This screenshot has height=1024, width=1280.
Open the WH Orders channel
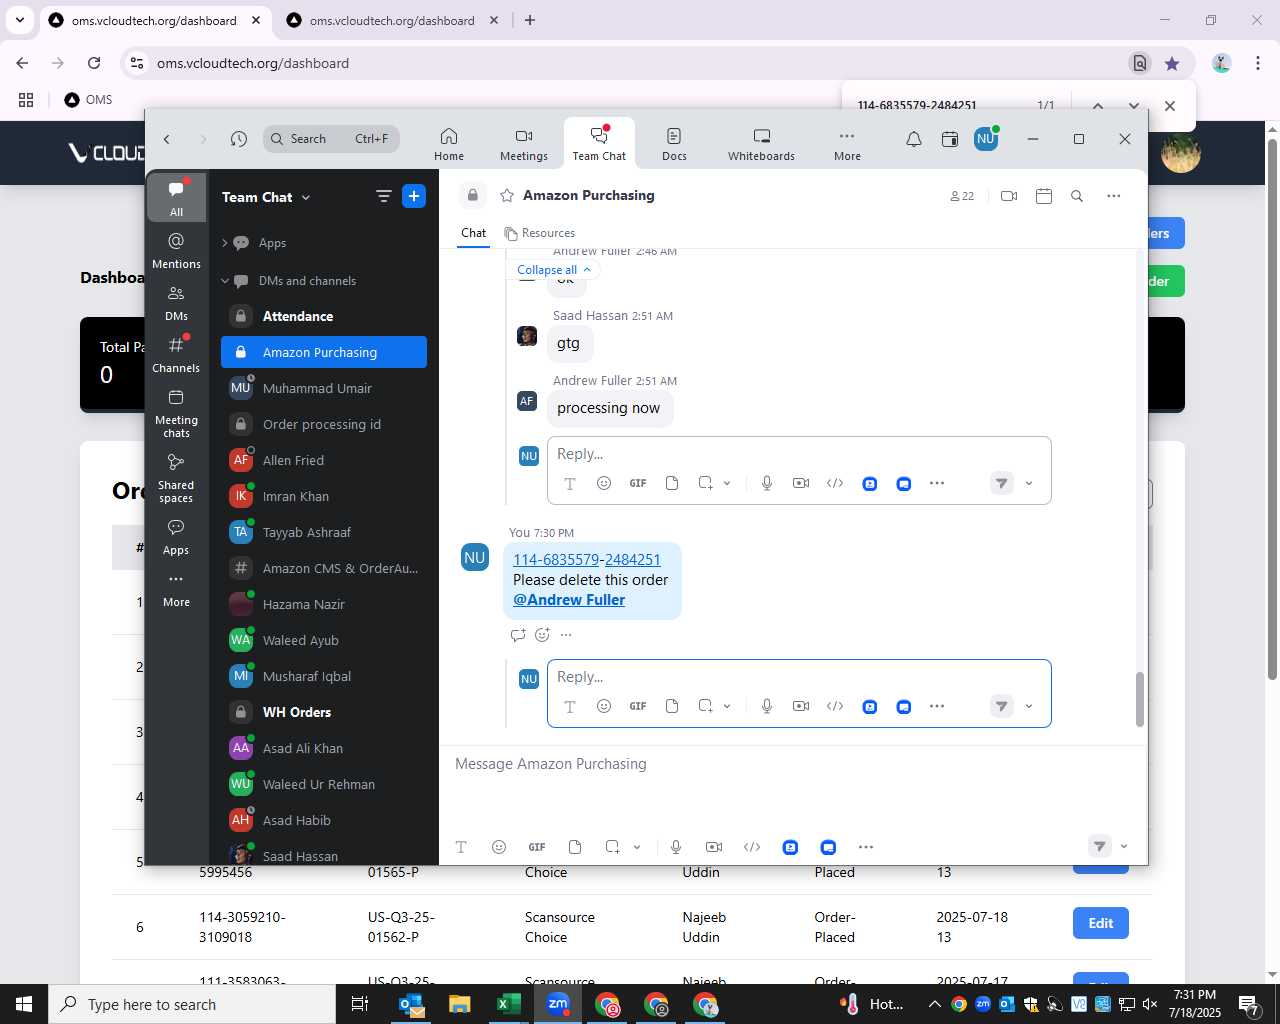324,712
